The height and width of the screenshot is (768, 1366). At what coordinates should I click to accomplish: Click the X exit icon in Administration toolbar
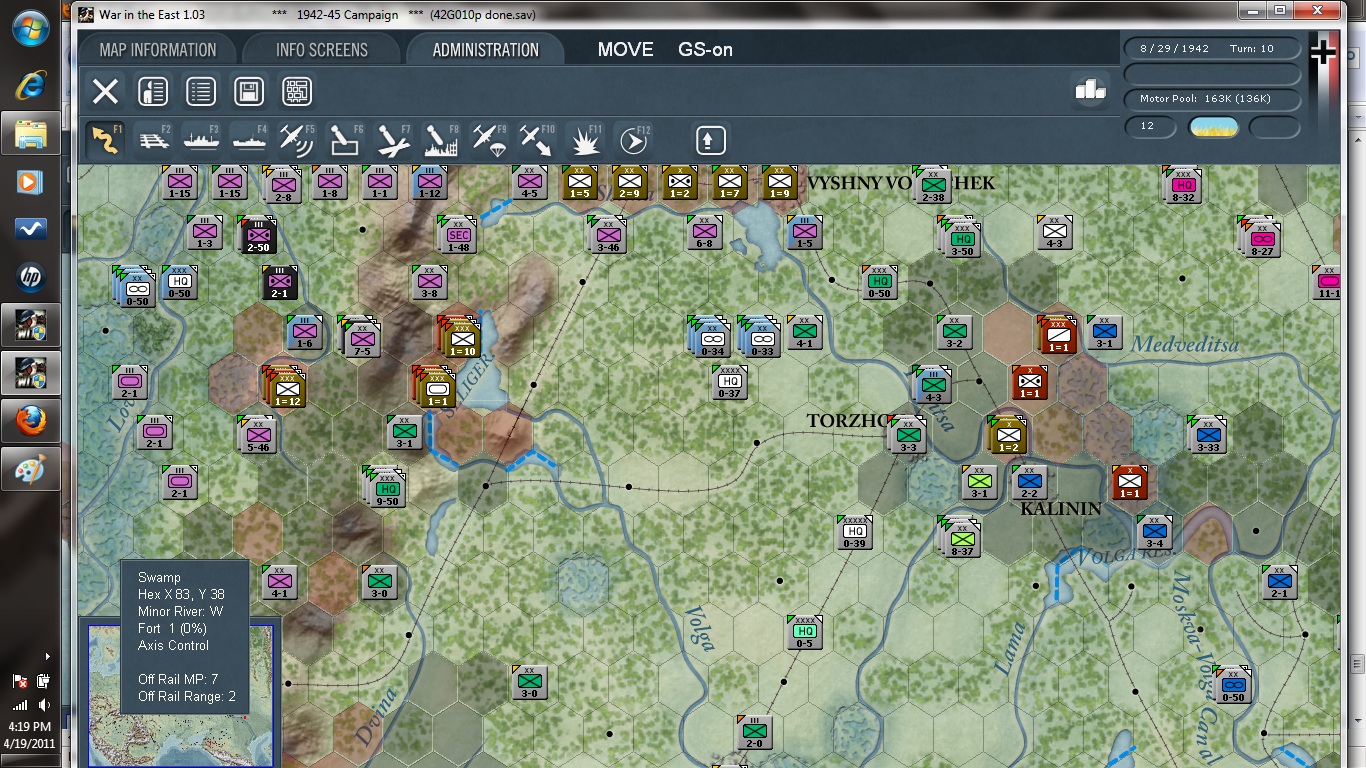(x=105, y=92)
